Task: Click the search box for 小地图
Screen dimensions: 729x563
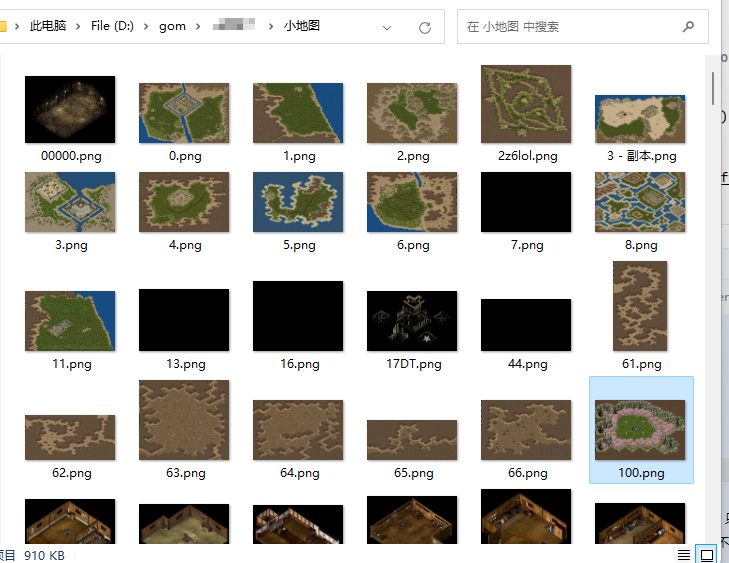Action: 583,26
